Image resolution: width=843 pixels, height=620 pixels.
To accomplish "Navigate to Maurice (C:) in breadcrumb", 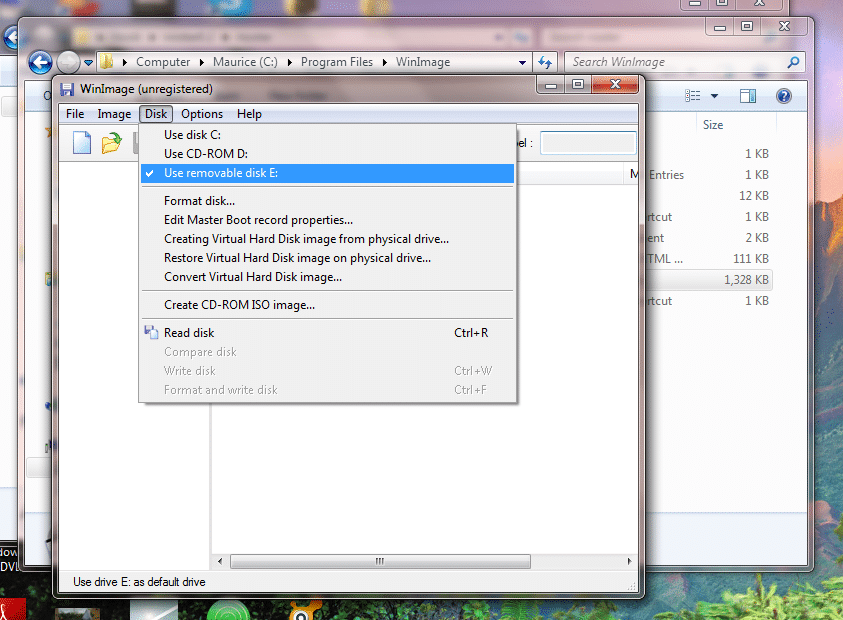I will tap(245, 62).
